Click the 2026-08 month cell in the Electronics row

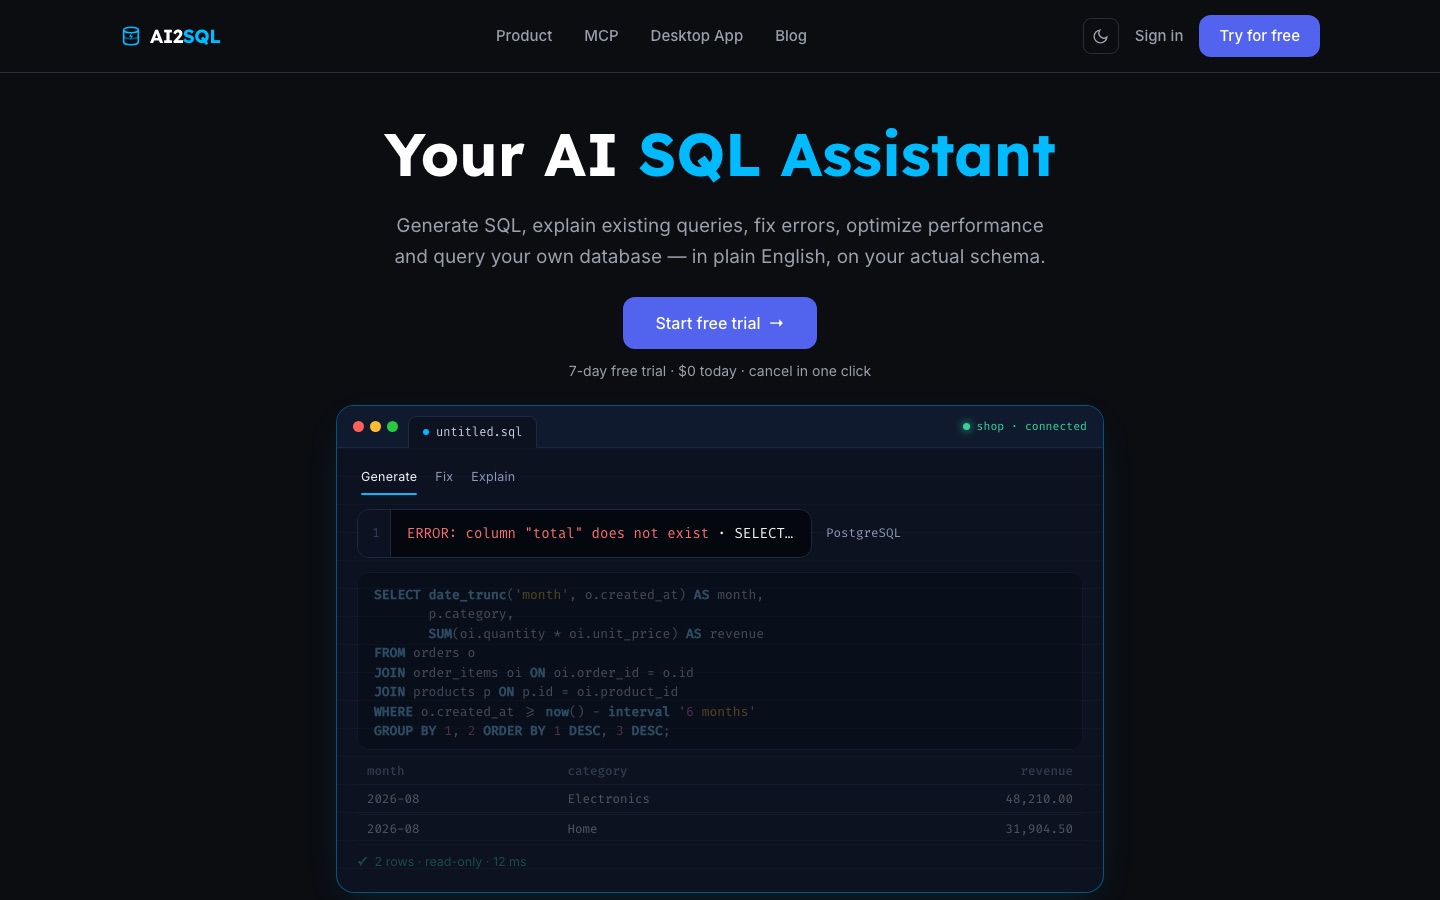coord(393,799)
